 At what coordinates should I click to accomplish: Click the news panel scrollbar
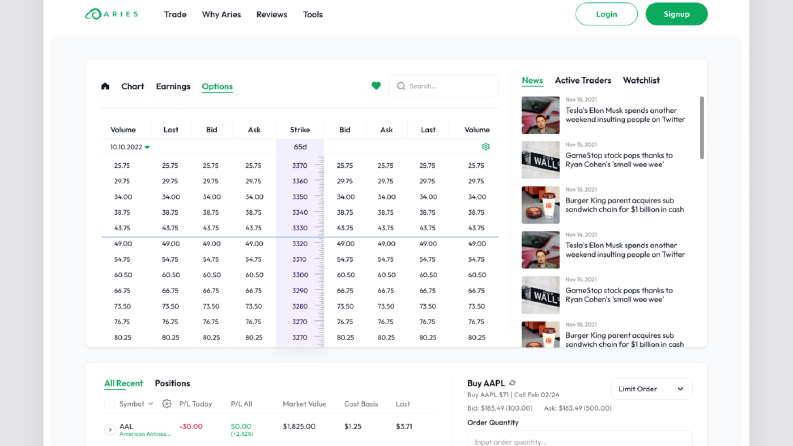701,127
